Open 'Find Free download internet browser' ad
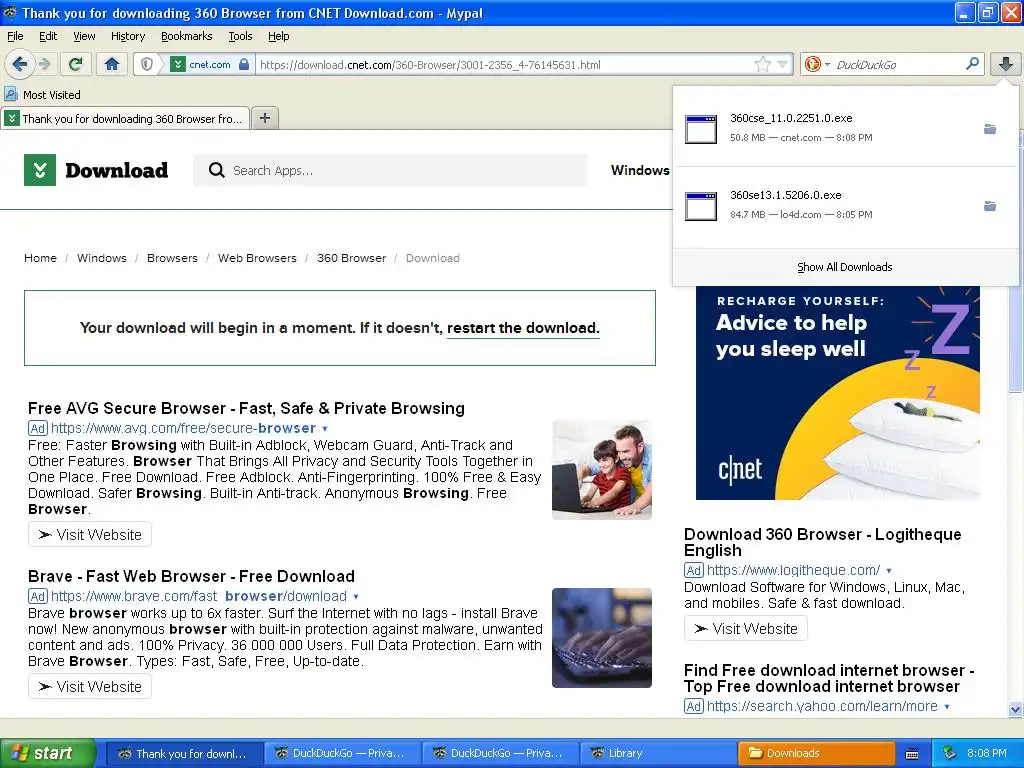 [x=829, y=678]
